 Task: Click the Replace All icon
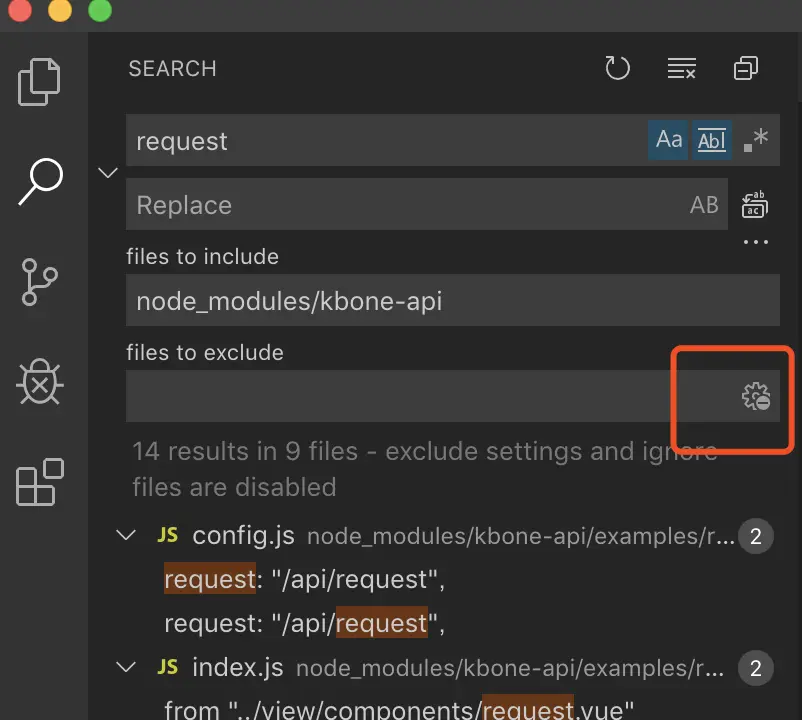(x=755, y=205)
